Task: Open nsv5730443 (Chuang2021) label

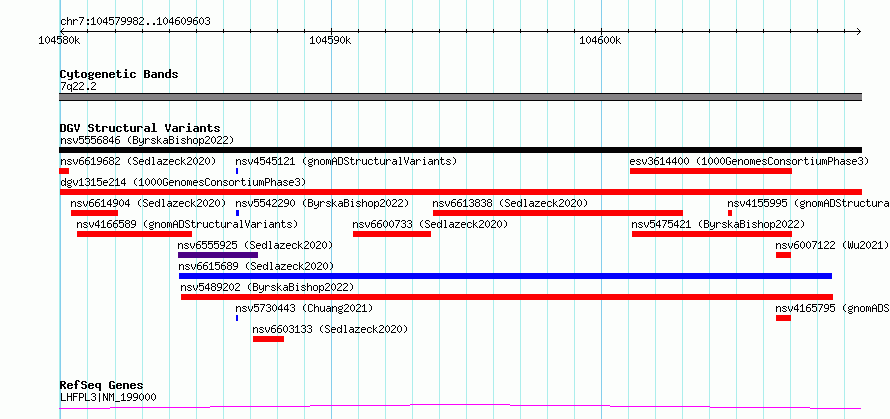Action: [304, 308]
